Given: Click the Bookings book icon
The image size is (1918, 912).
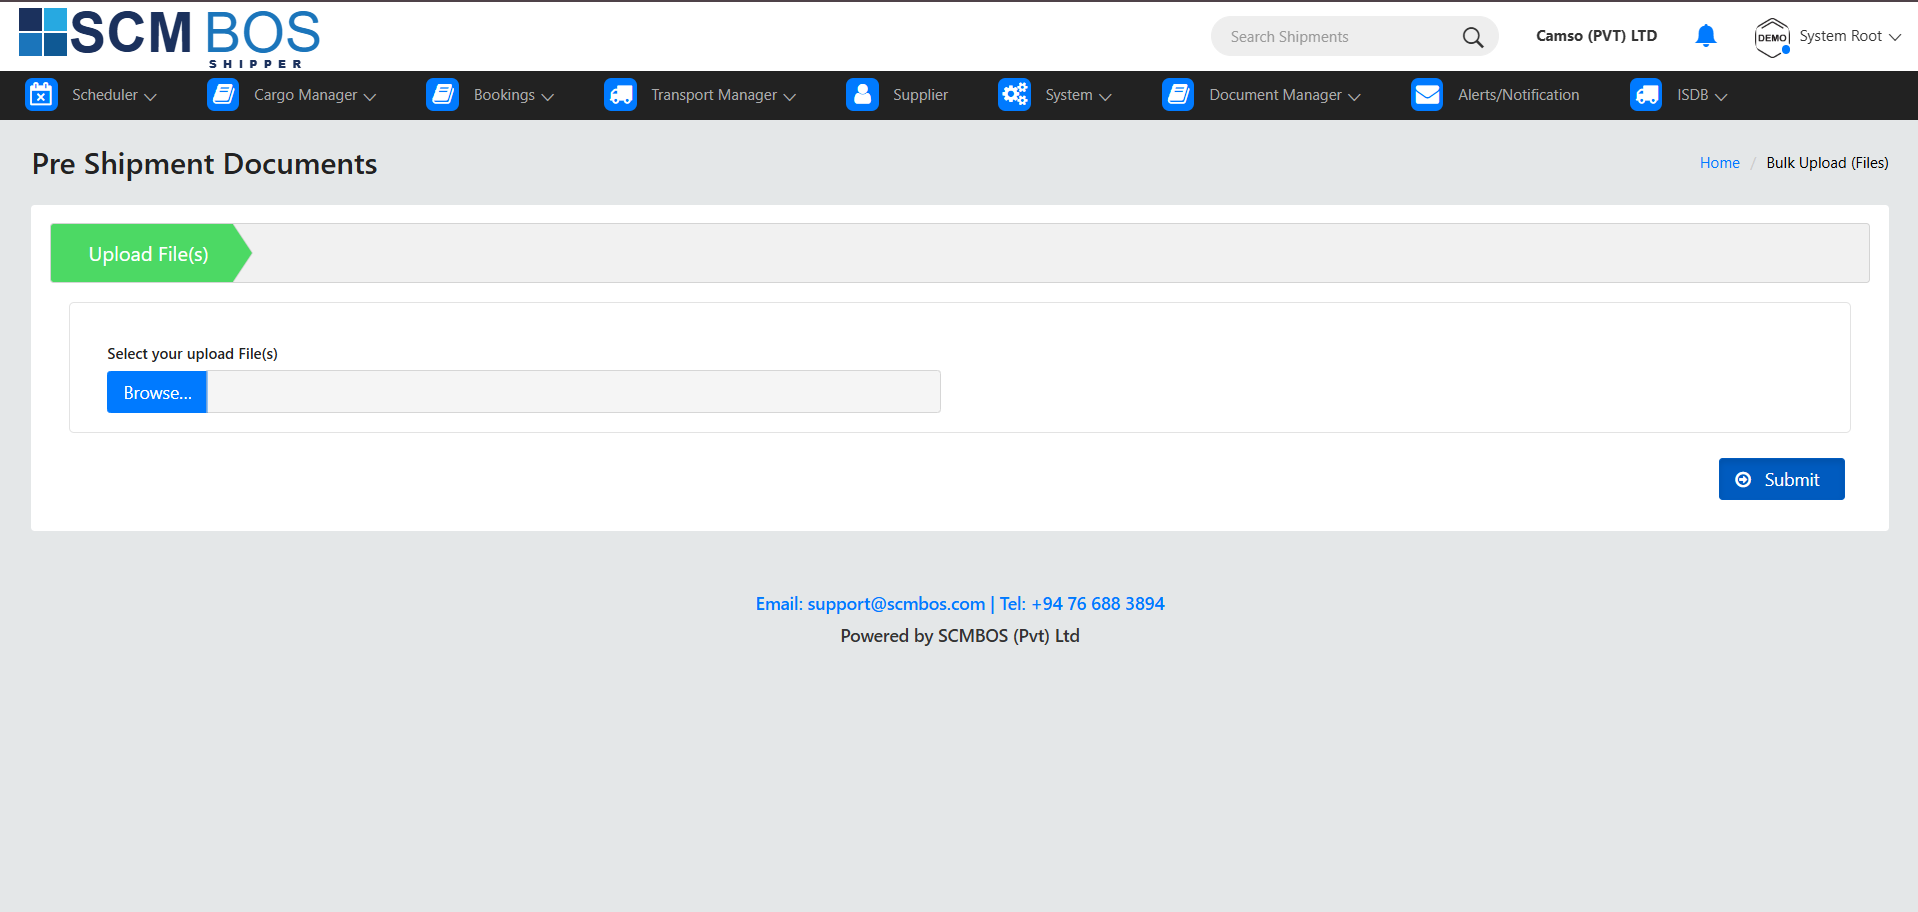Looking at the screenshot, I should pyautogui.click(x=443, y=94).
